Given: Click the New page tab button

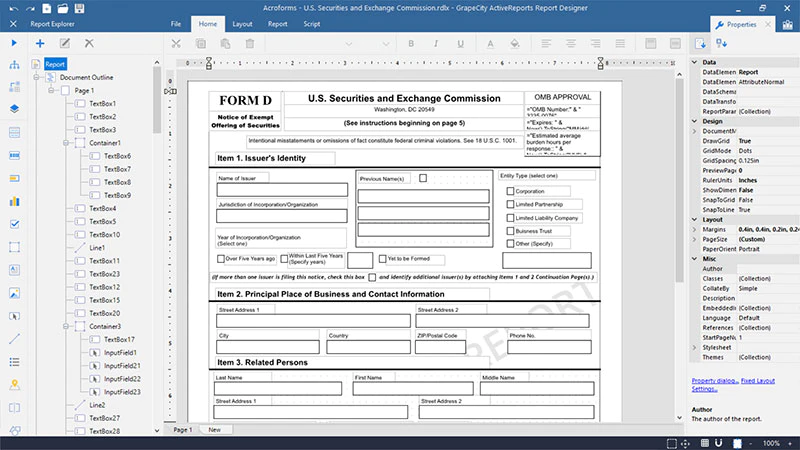Looking at the screenshot, I should pyautogui.click(x=214, y=430).
